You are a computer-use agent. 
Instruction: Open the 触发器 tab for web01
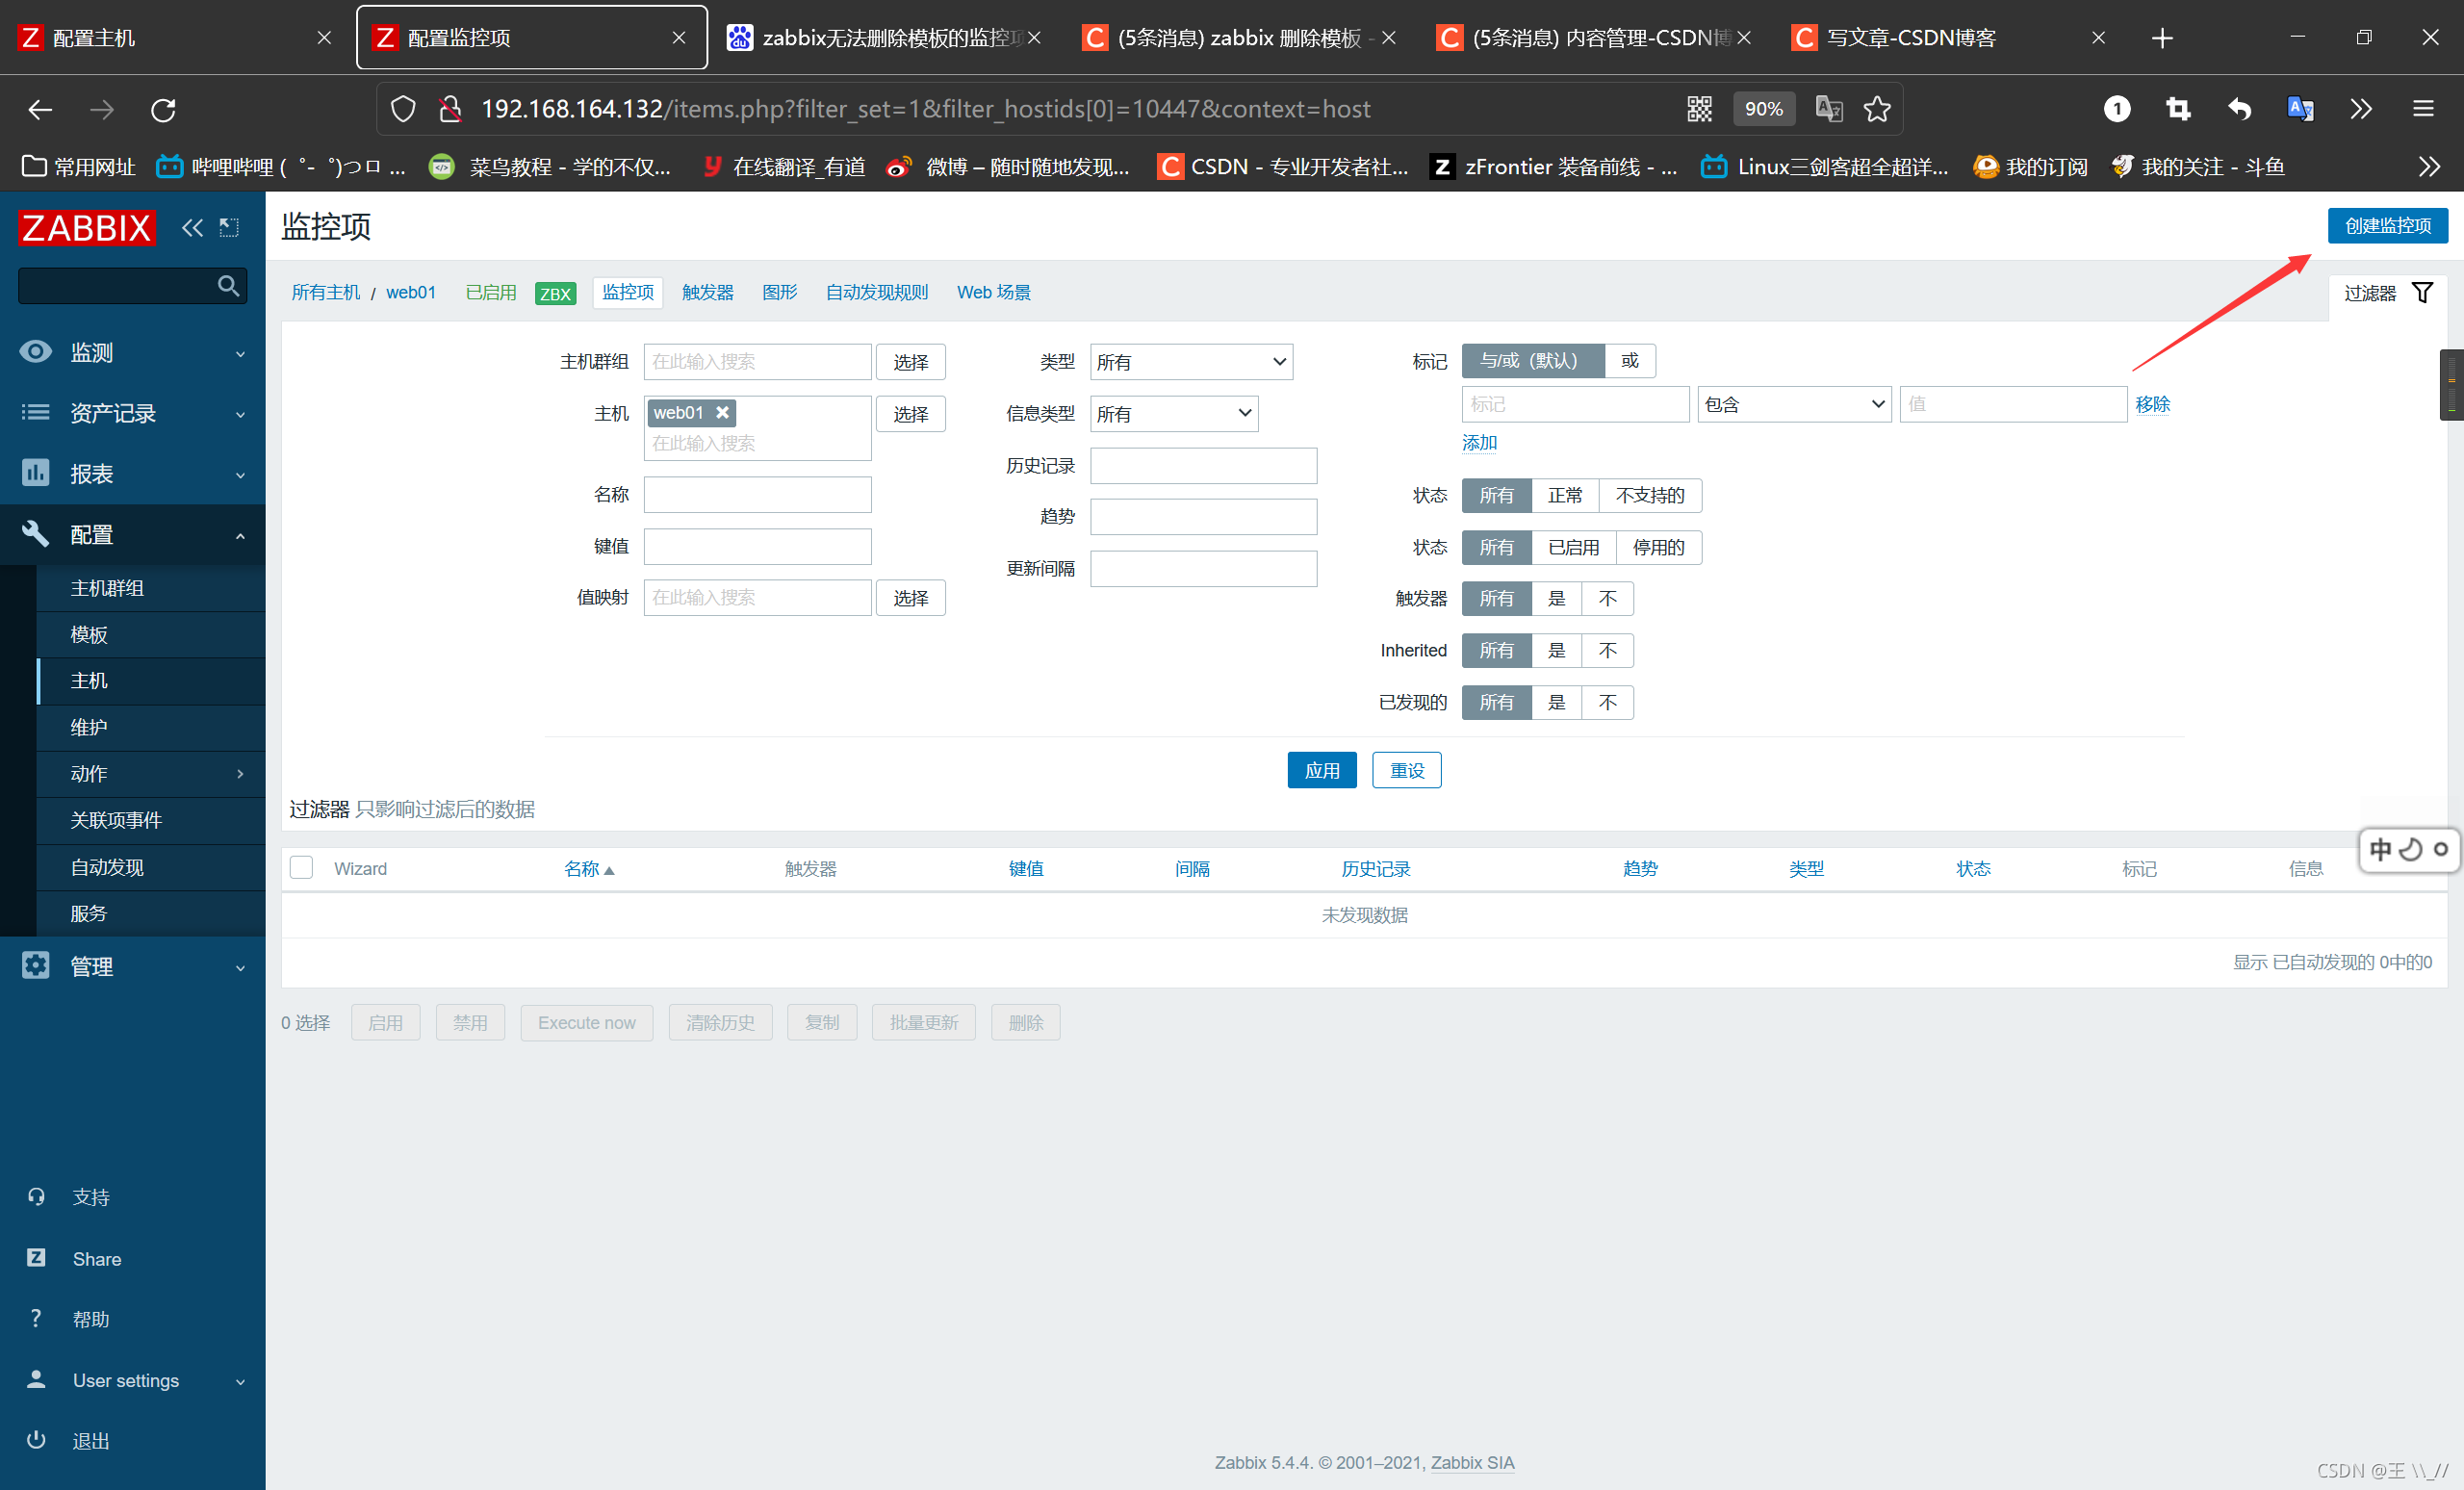pyautogui.click(x=707, y=292)
